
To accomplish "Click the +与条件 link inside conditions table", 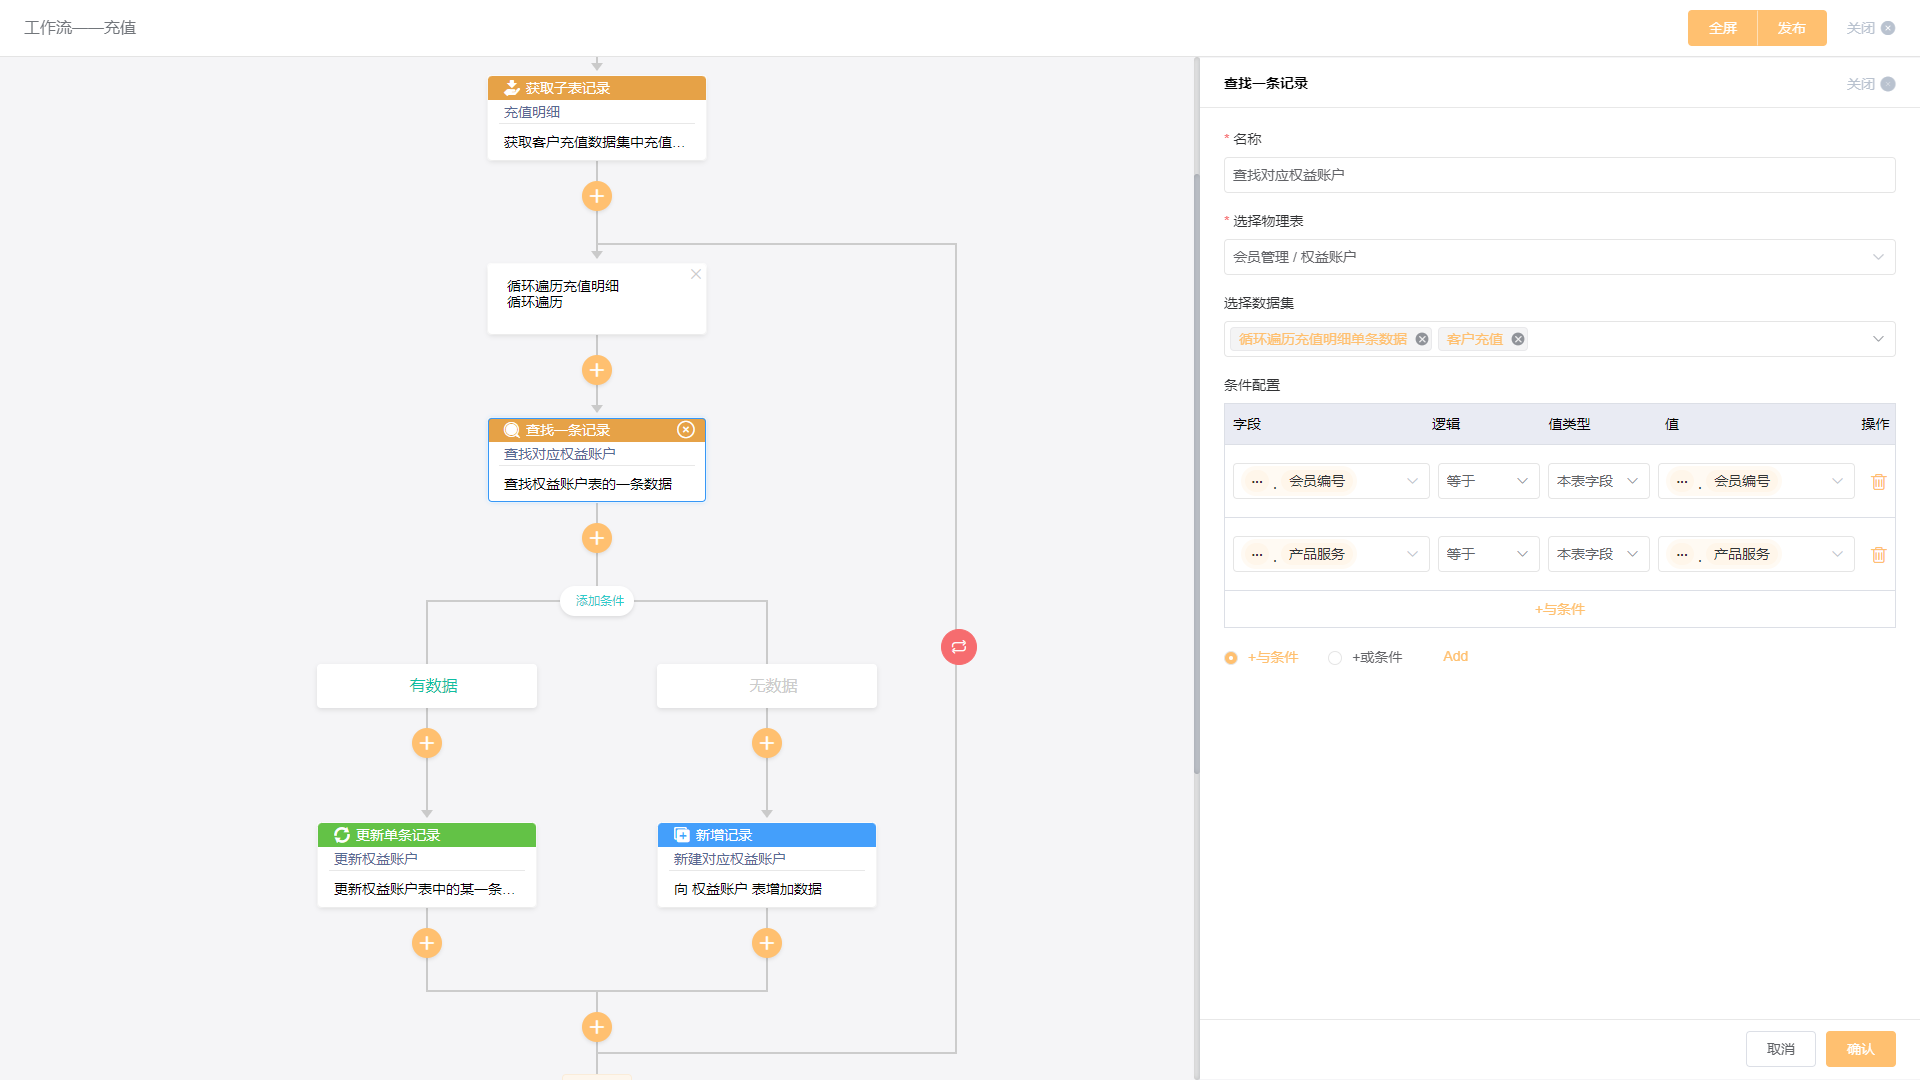I will tap(1559, 609).
